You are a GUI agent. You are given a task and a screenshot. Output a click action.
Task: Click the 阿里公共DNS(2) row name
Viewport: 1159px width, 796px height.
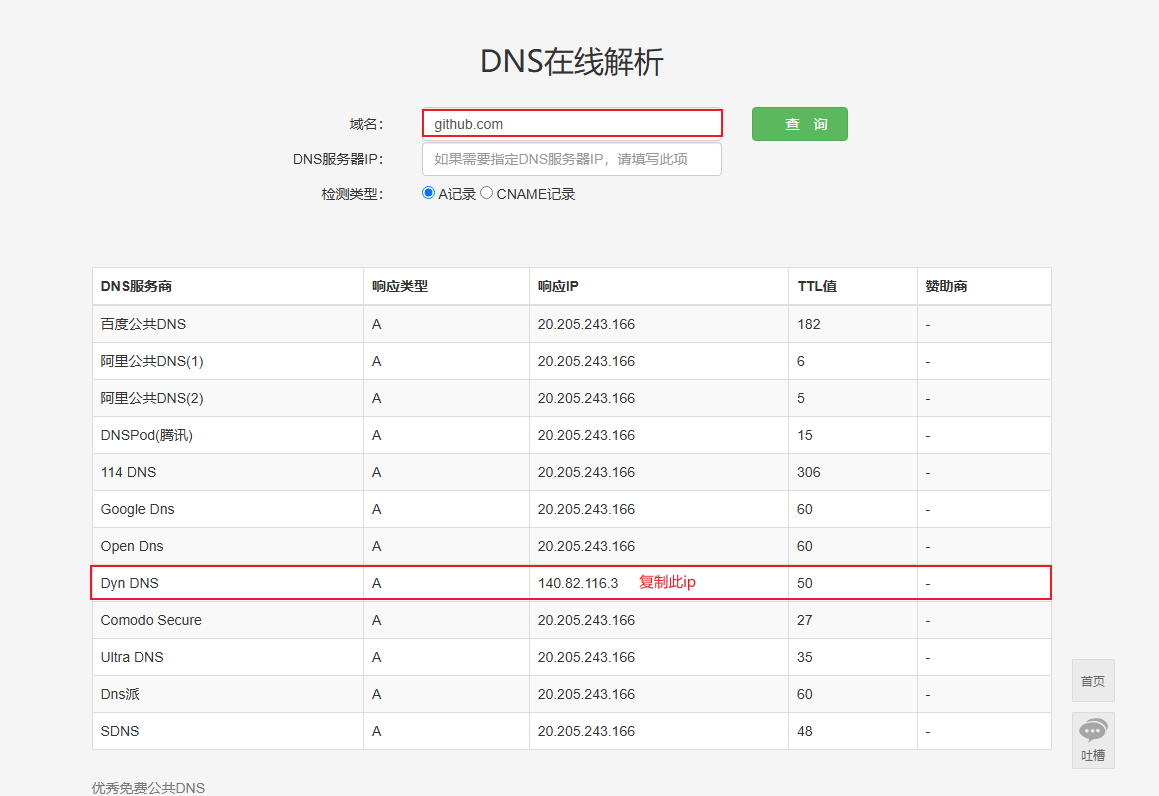point(152,398)
